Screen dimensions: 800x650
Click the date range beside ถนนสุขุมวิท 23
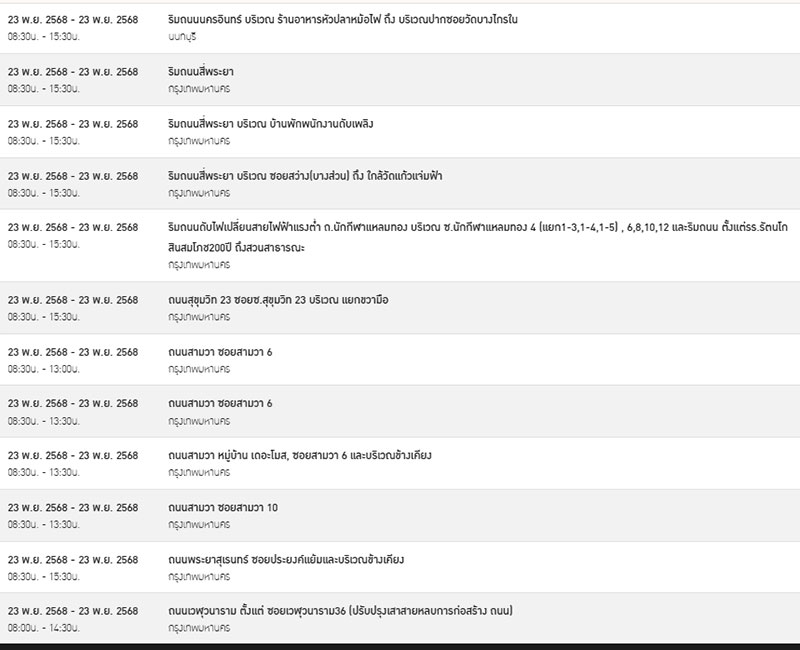pyautogui.click(x=73, y=300)
